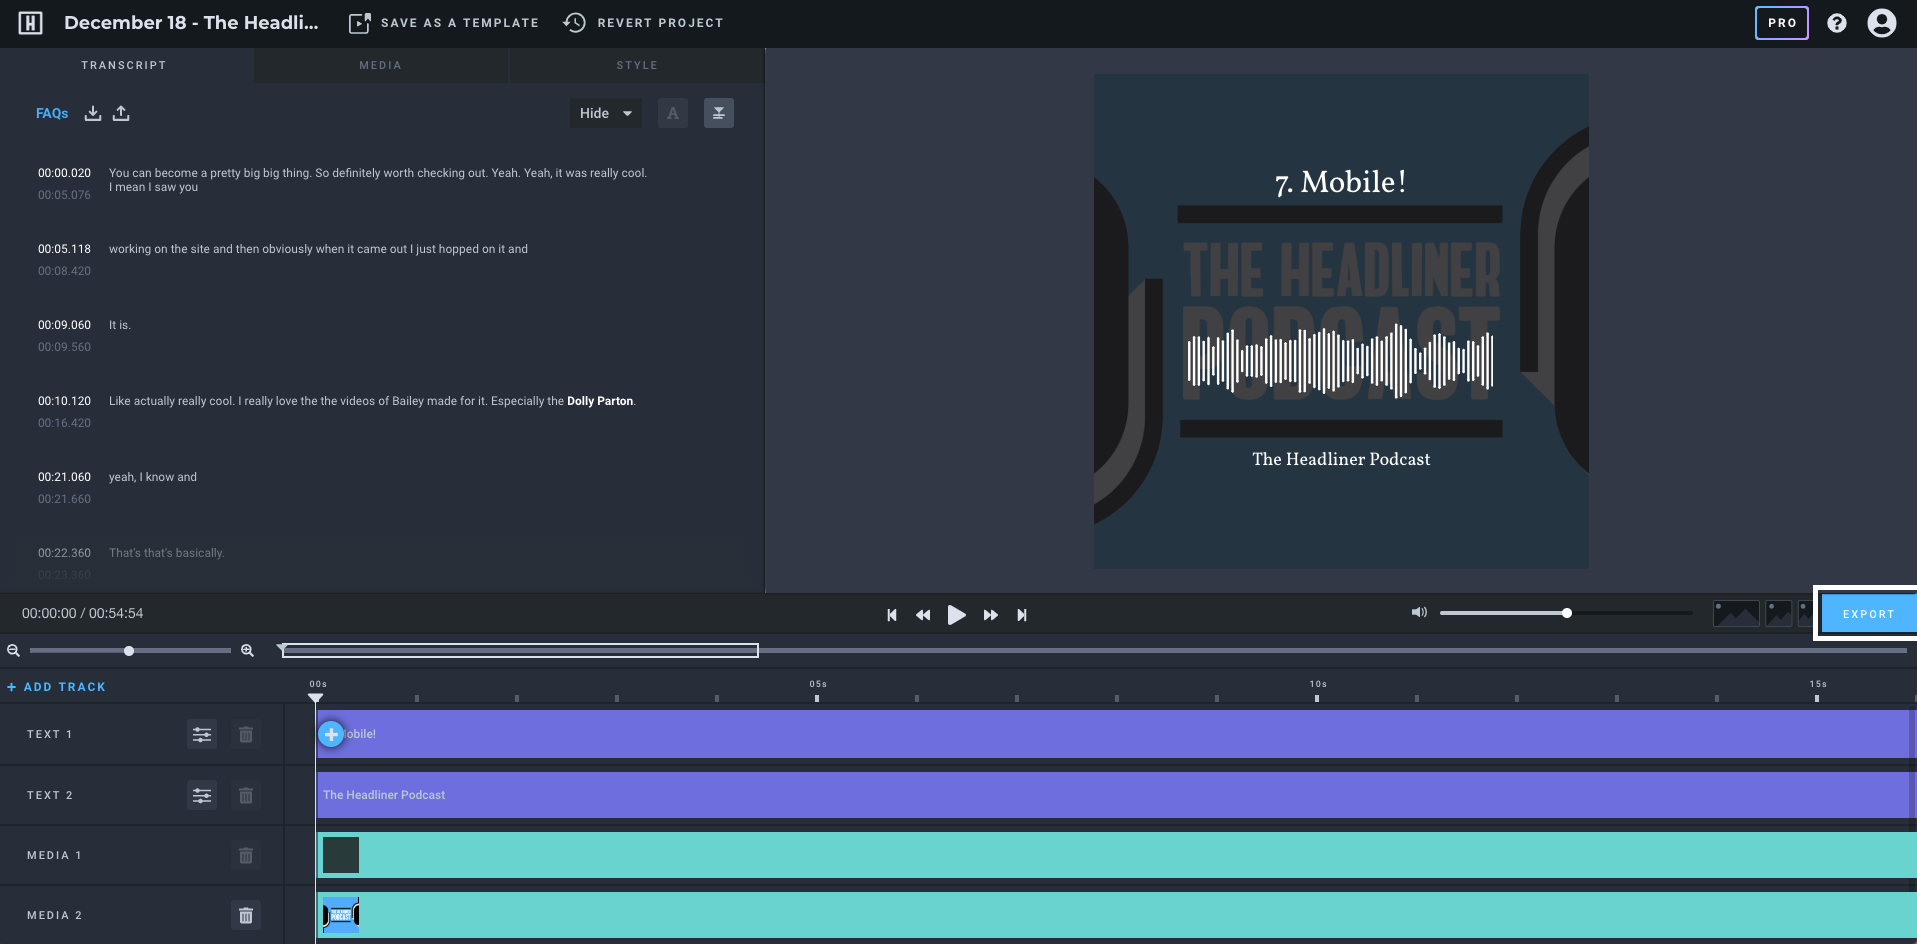Click the white waveform in the preview
This screenshot has width=1917, height=944.
[1340, 360]
